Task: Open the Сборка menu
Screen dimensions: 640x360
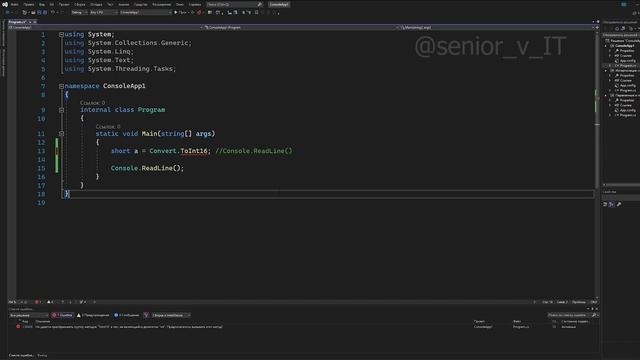Action: [80, 4]
